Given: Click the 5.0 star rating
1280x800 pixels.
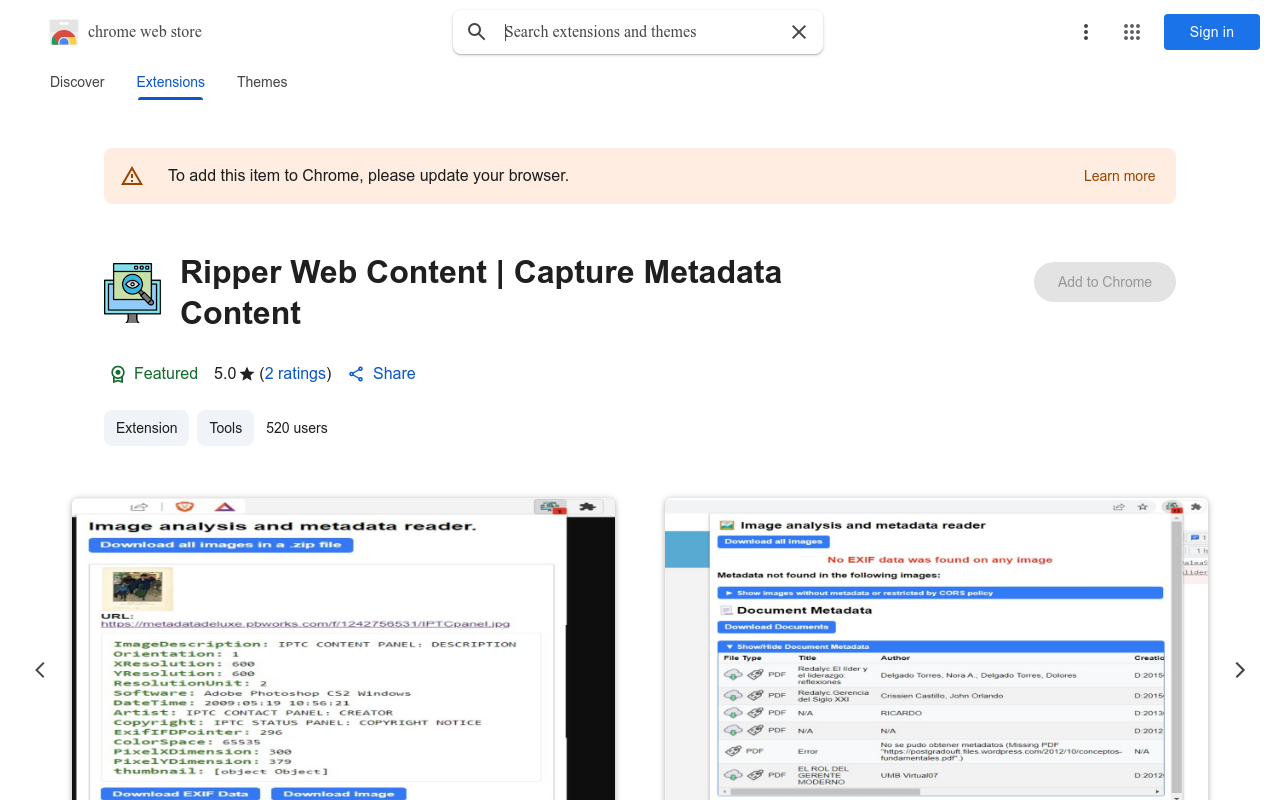Looking at the screenshot, I should click(234, 374).
